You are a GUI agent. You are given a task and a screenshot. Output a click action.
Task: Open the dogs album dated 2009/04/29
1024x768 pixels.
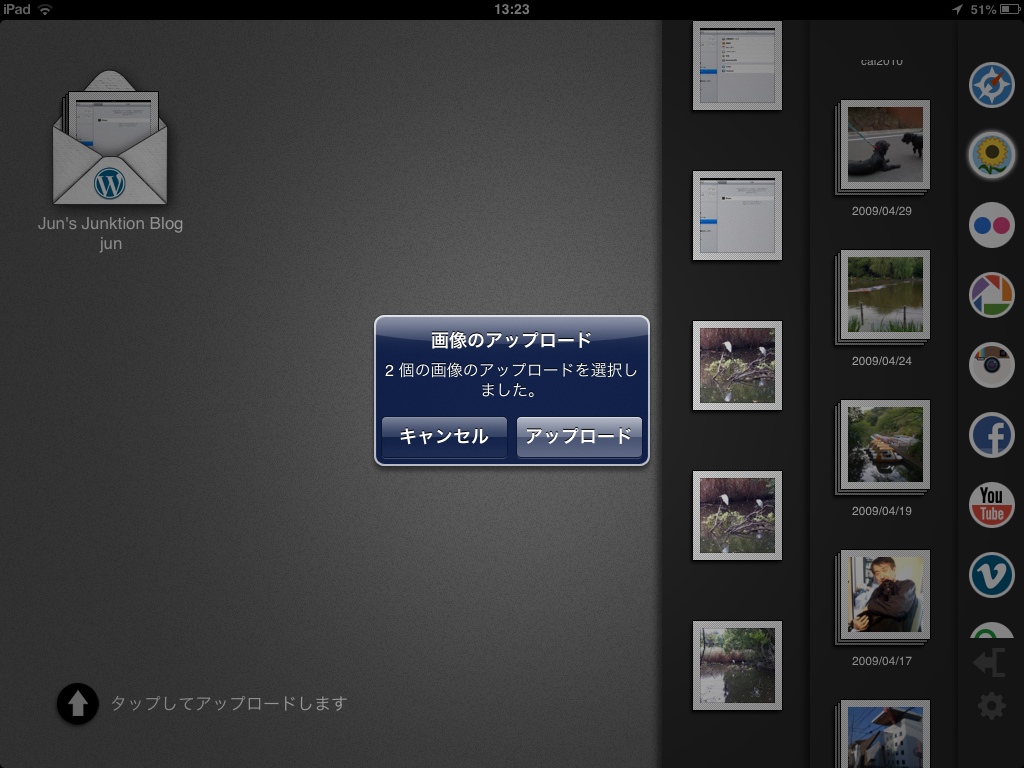(882, 147)
